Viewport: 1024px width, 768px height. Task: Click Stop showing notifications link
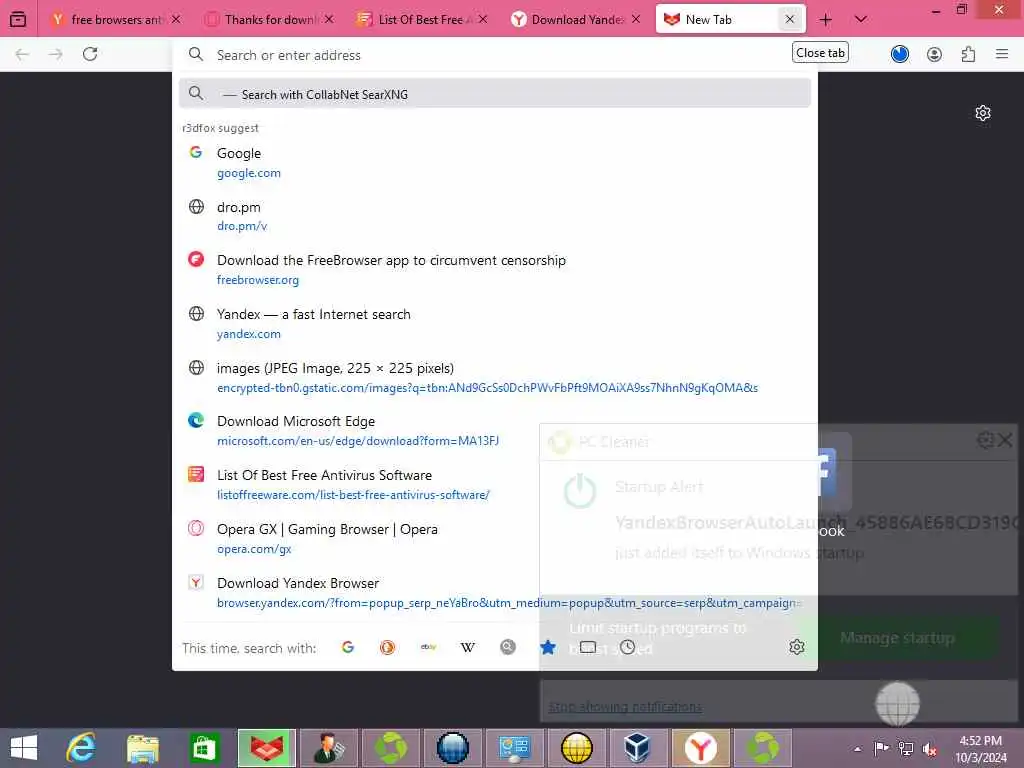click(626, 707)
